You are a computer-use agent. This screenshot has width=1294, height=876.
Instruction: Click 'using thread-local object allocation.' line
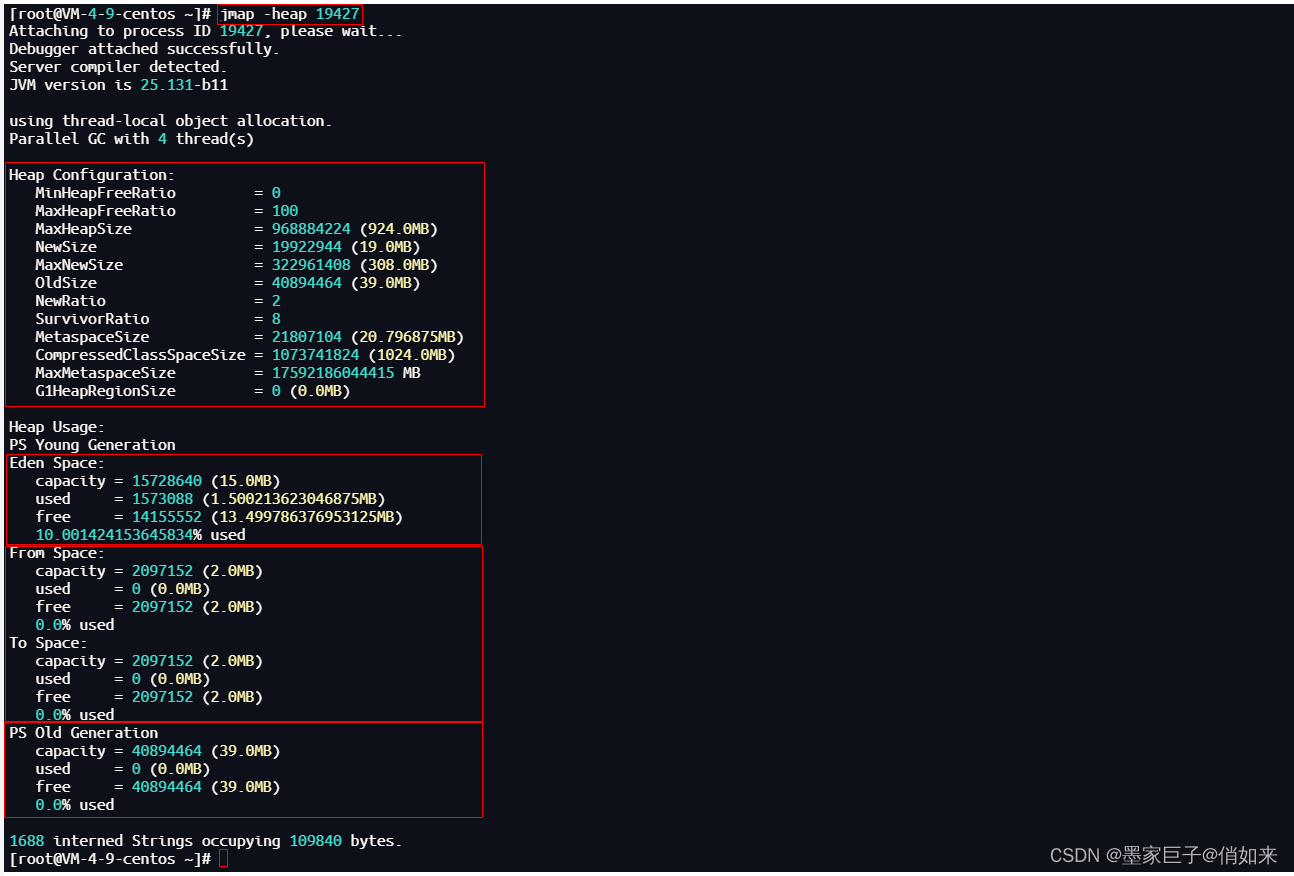[170, 121]
